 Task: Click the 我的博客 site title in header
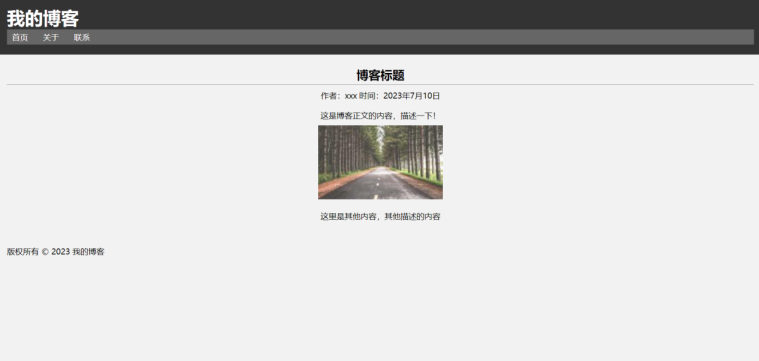pyautogui.click(x=43, y=19)
